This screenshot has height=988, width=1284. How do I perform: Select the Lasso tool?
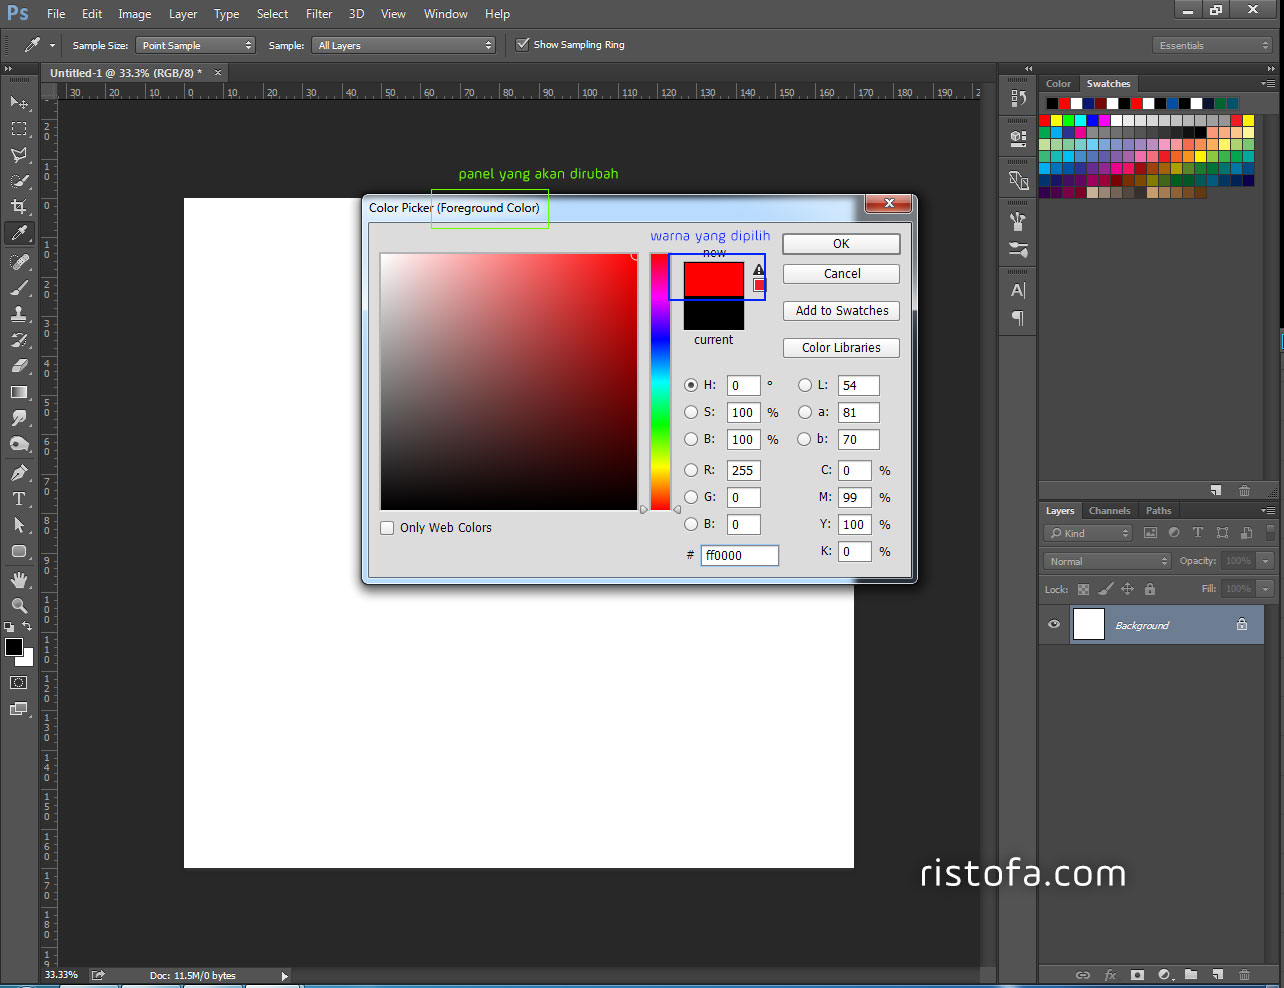tap(19, 155)
